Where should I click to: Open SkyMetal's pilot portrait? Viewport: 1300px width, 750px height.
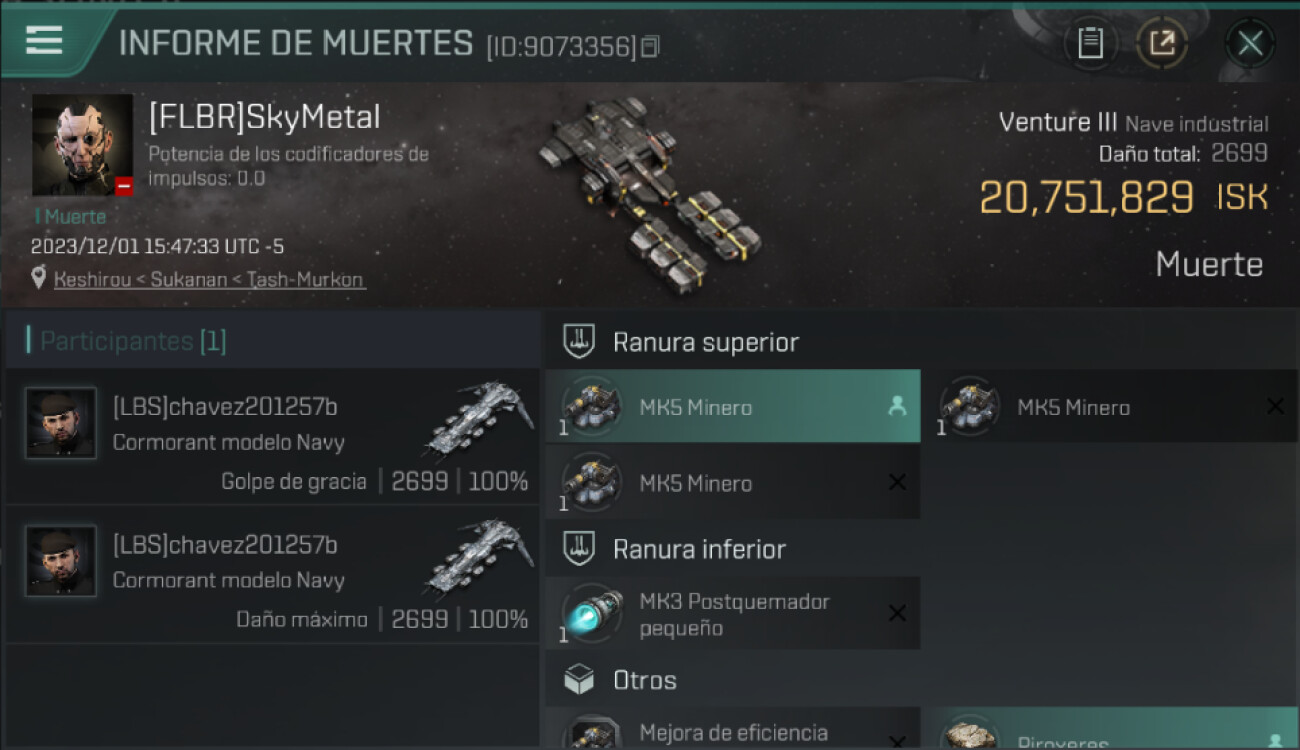pos(82,145)
